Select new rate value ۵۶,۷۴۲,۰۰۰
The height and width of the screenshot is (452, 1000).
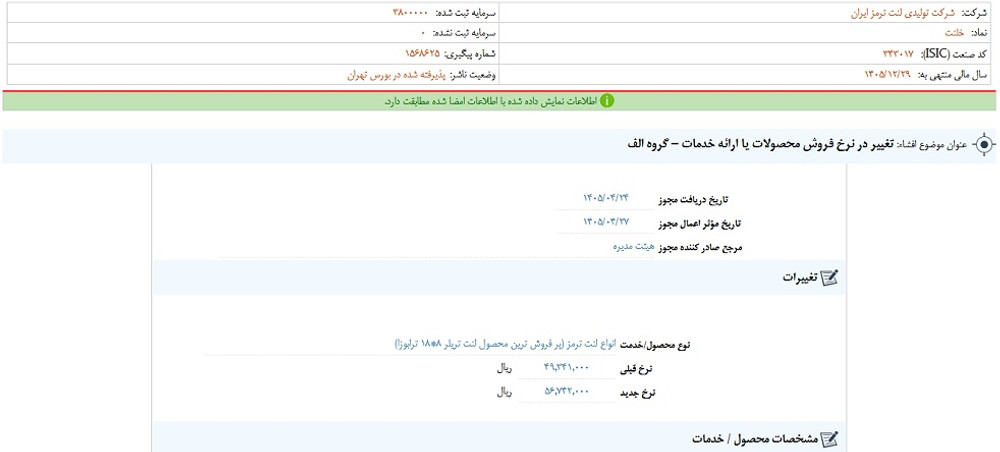[566, 393]
